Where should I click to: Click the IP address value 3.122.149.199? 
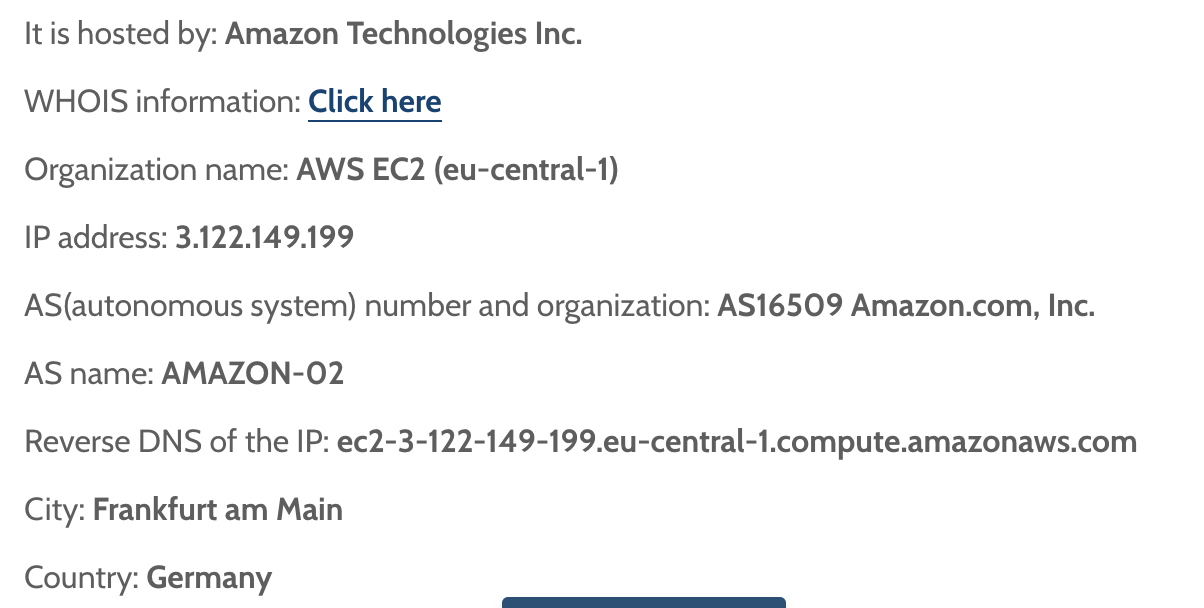tap(264, 238)
